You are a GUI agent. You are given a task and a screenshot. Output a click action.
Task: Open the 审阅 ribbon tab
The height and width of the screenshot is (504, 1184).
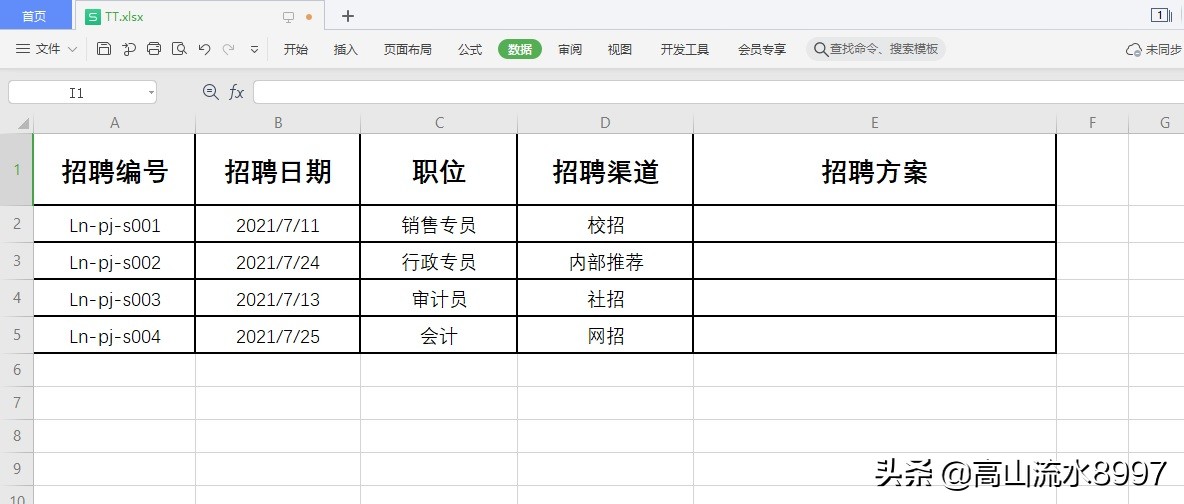[570, 49]
